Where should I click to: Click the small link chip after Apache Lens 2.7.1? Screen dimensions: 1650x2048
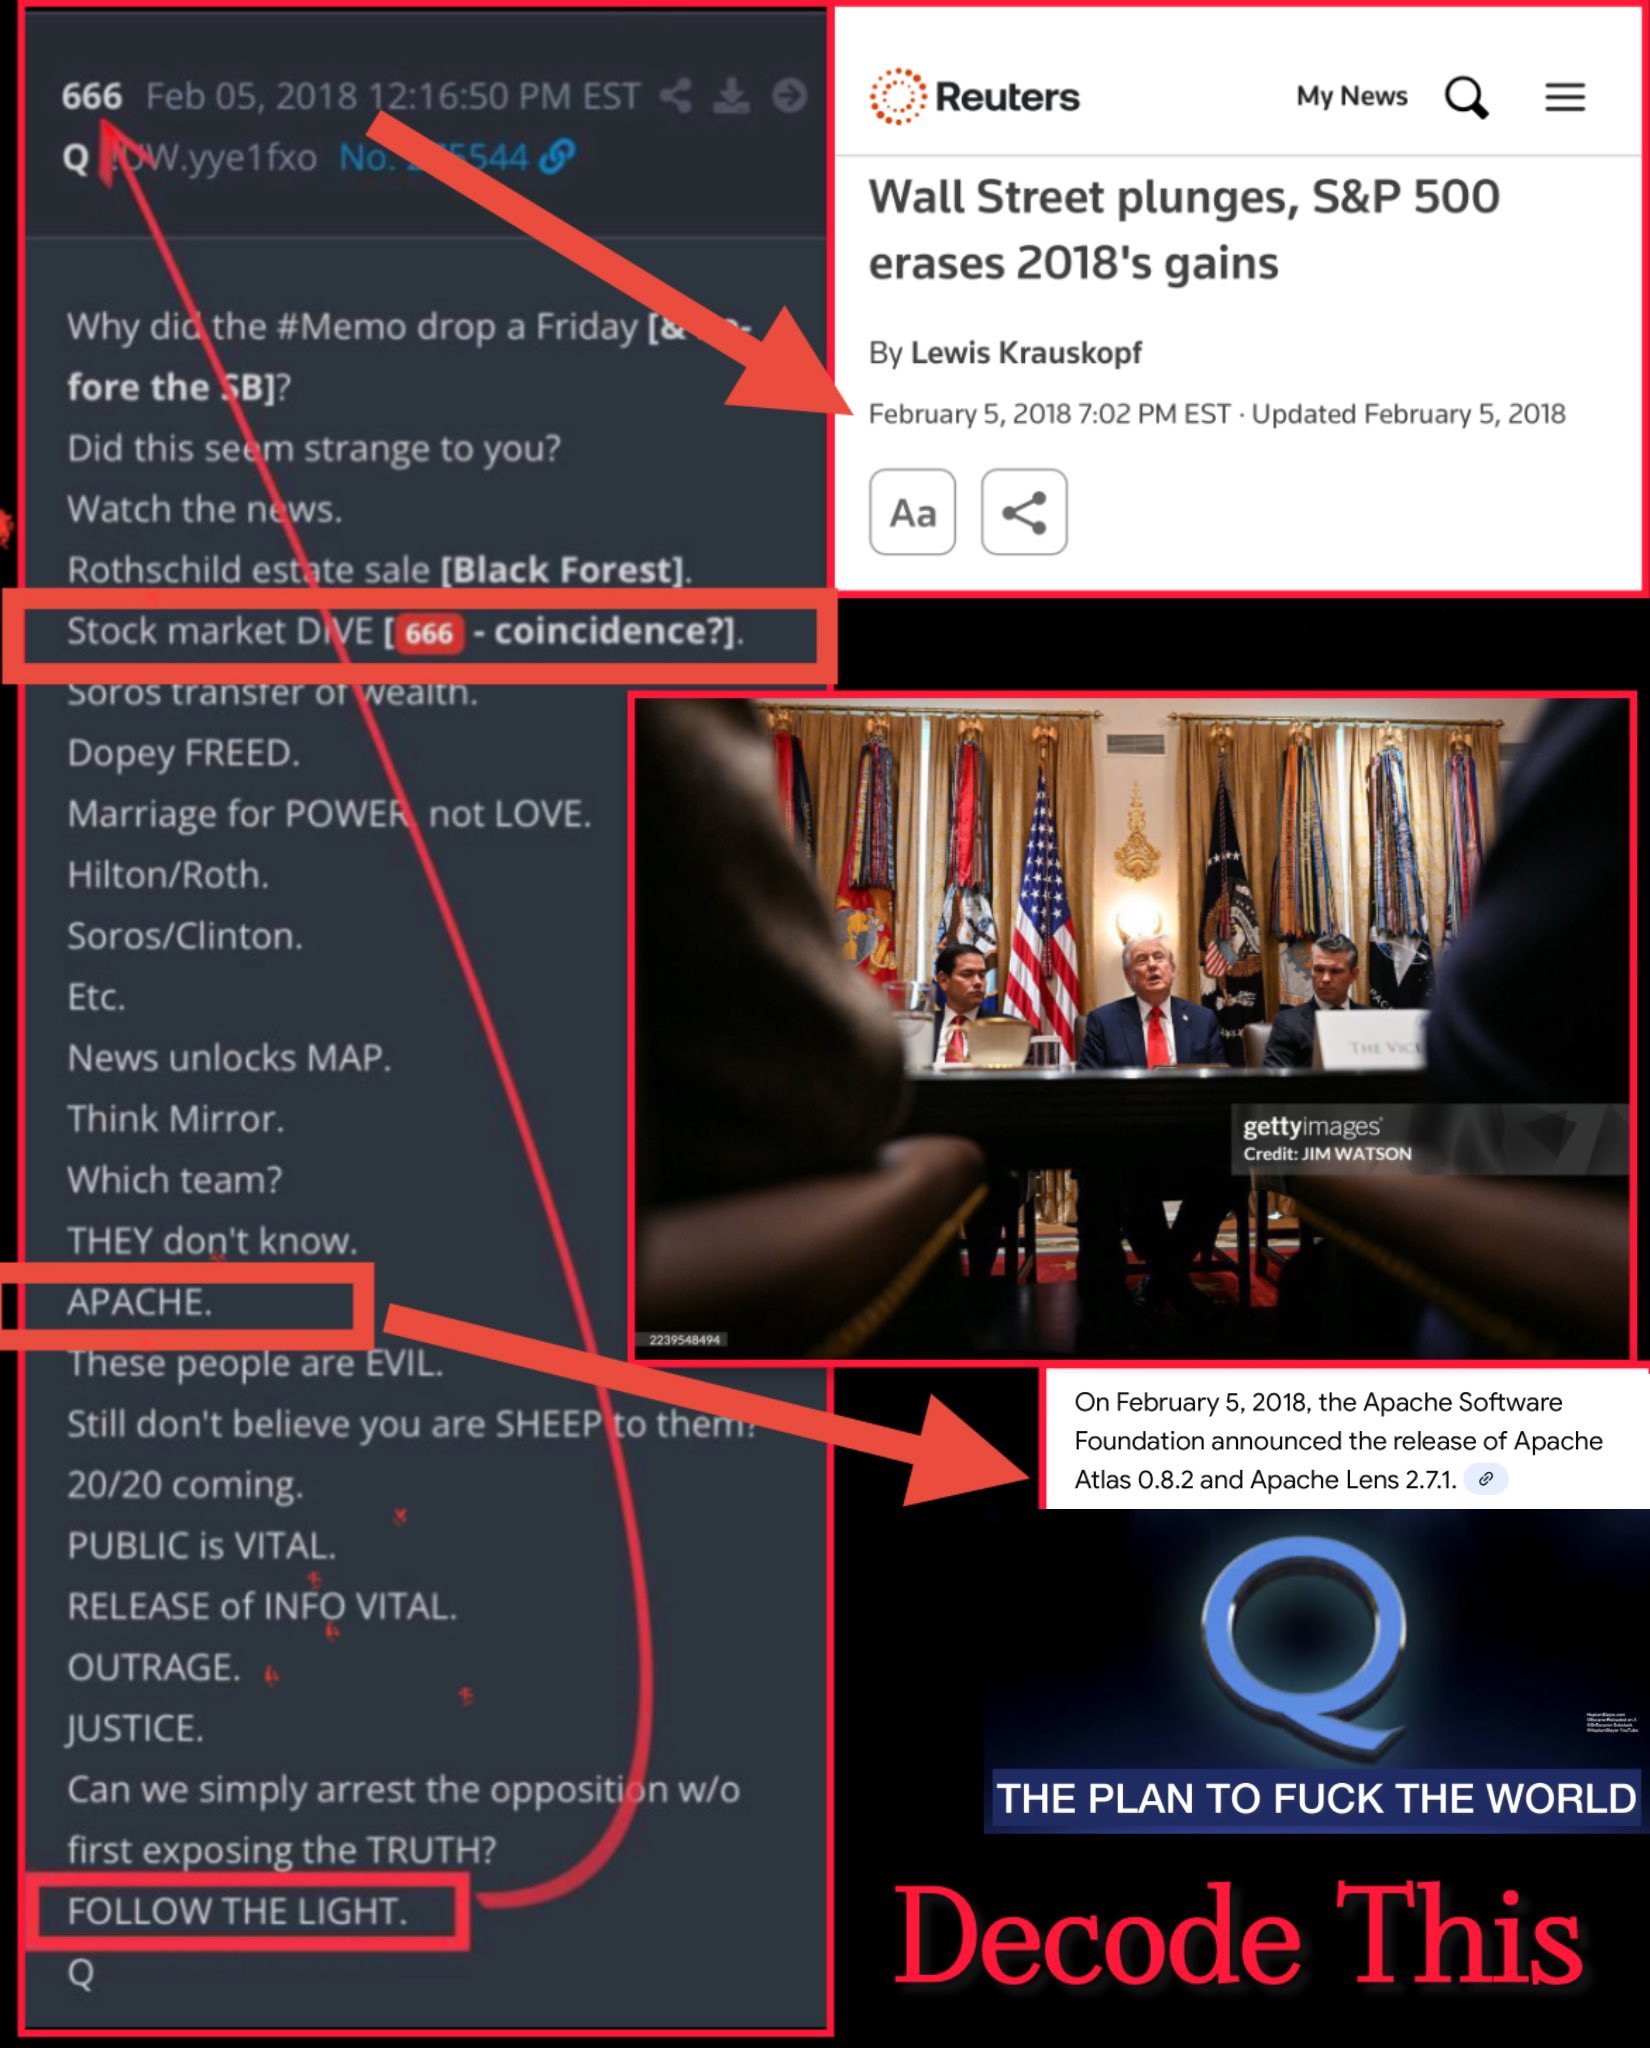(1486, 1479)
